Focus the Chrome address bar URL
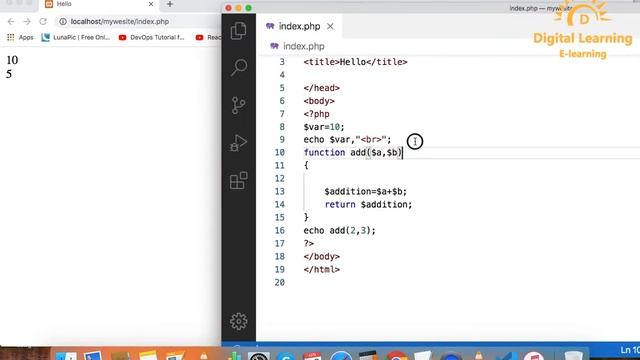This screenshot has width=640, height=360. (x=120, y=22)
